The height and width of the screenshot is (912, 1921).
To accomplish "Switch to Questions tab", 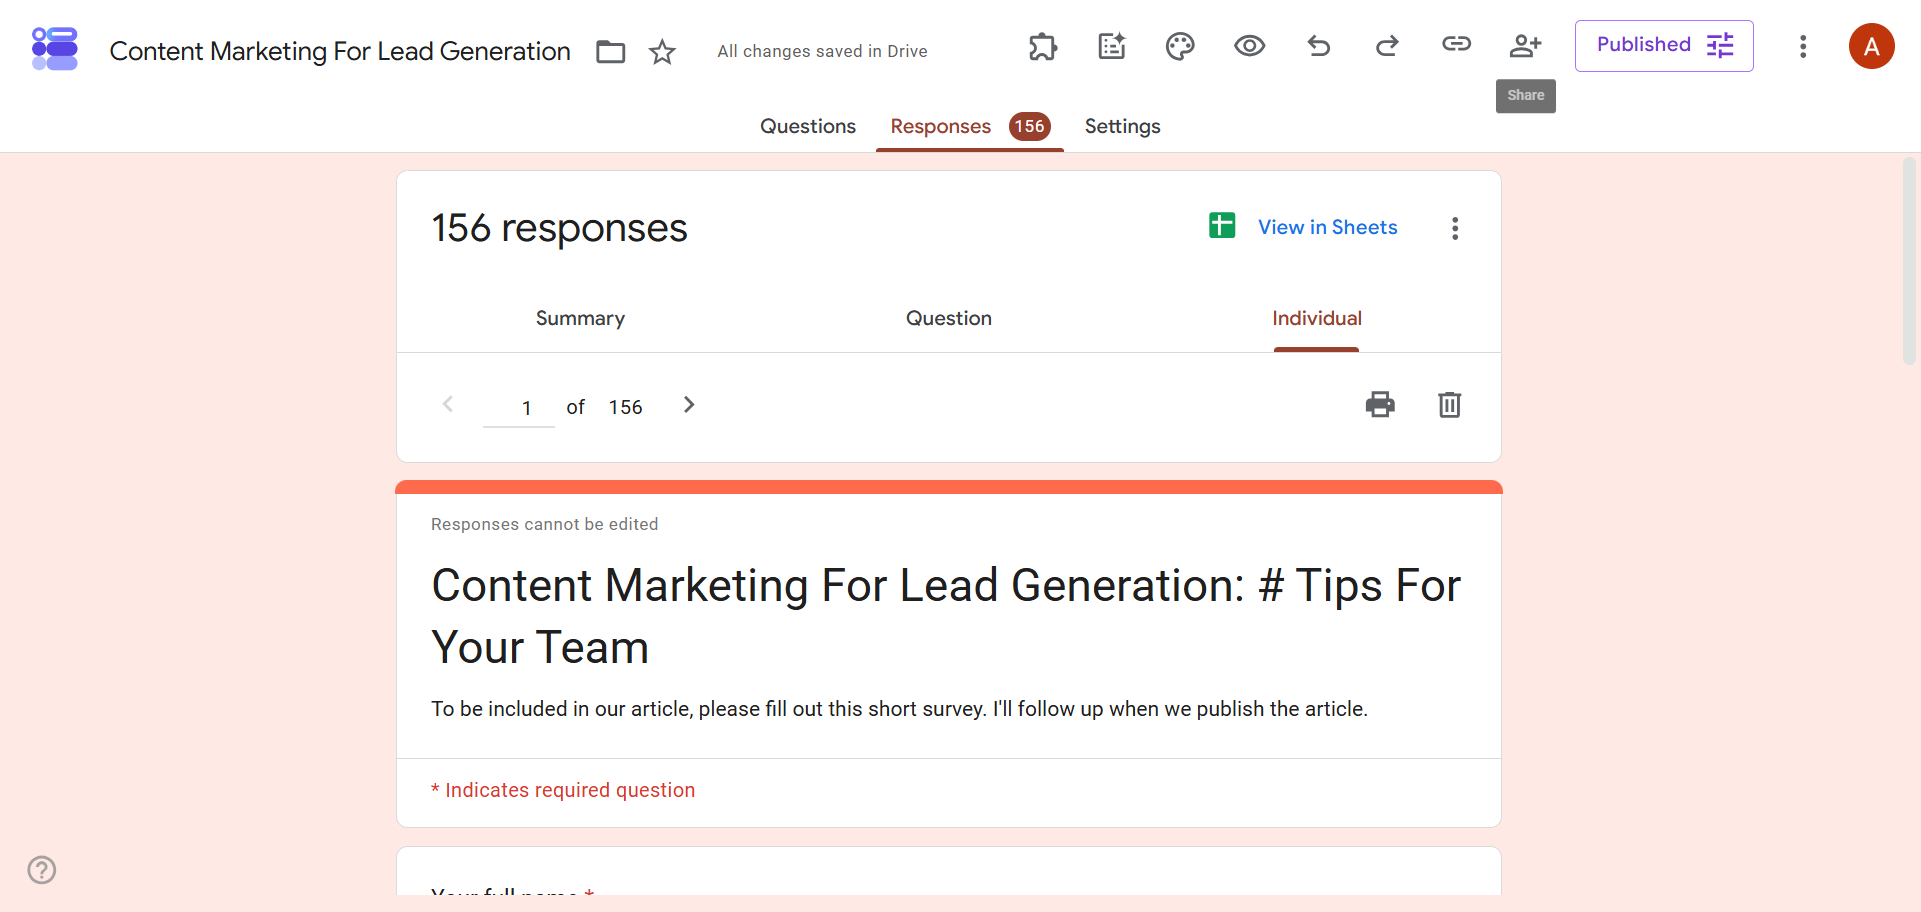I will coord(808,126).
